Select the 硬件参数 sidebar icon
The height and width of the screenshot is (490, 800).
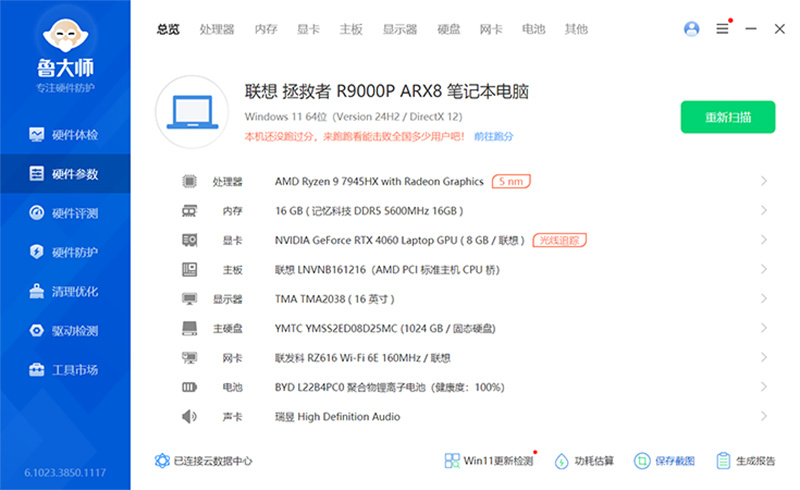click(x=37, y=174)
